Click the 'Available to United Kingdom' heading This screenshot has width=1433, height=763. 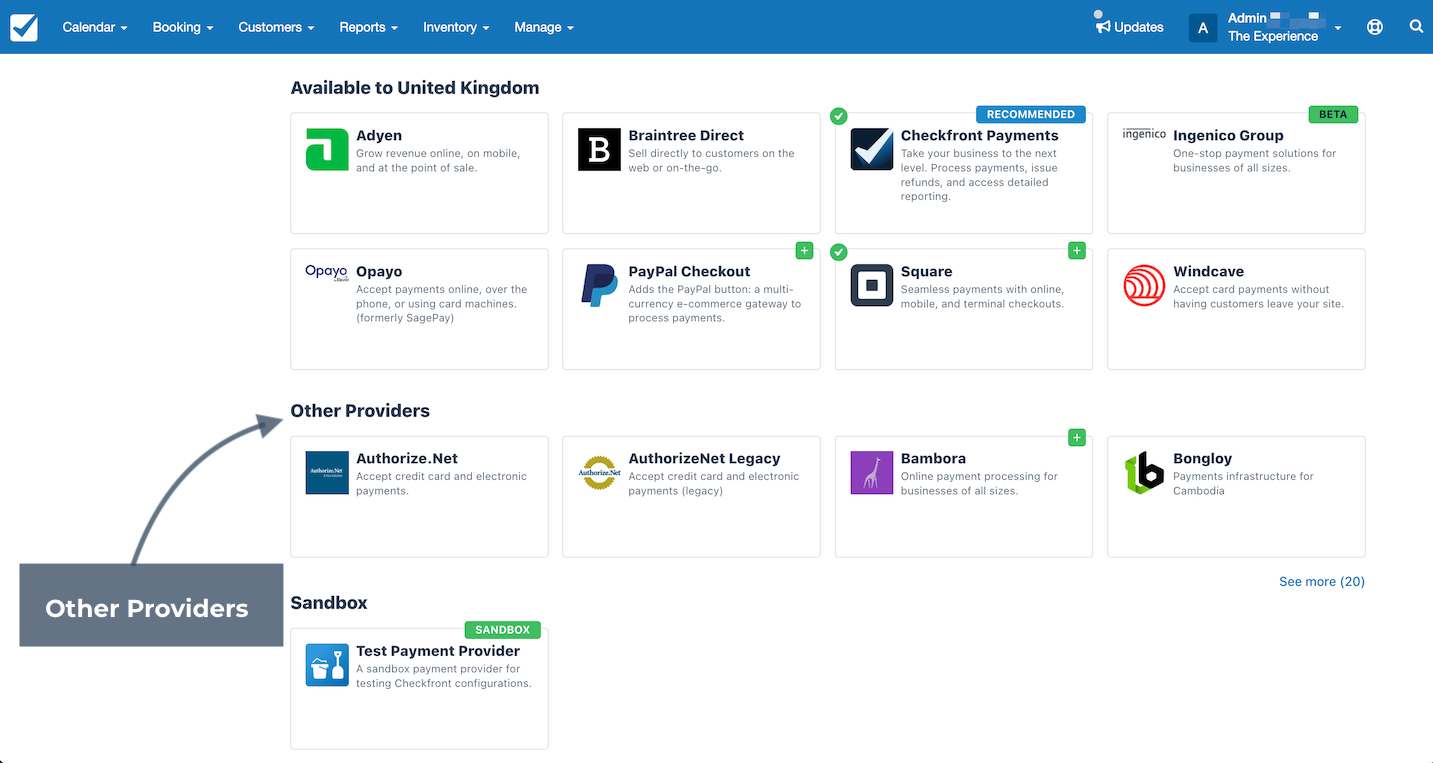415,87
